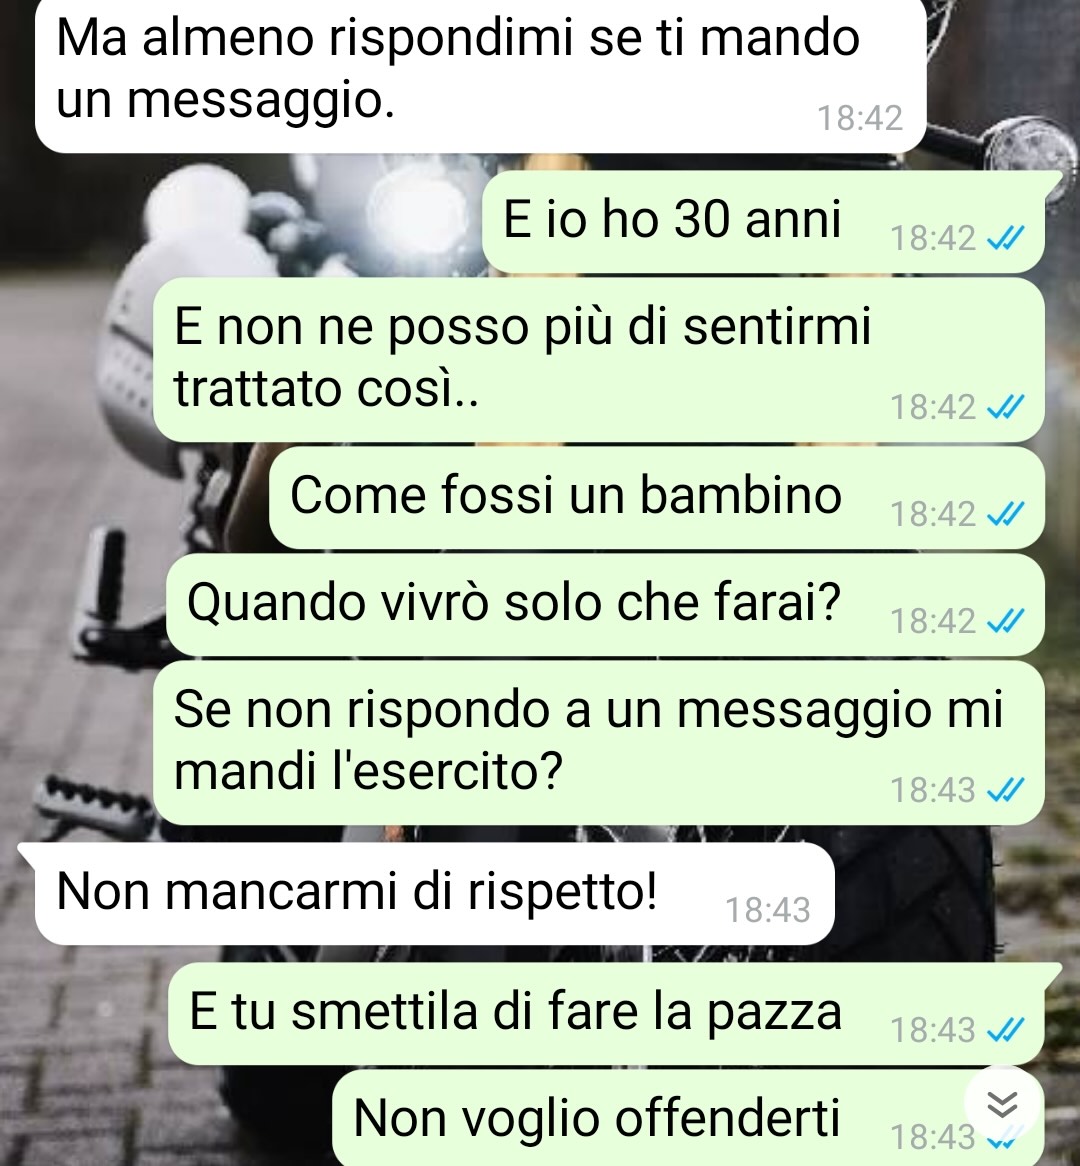Screen dimensions: 1080x1166
Task: Select the 'Se non rispondo a un messaggio' bubble
Action: pos(599,742)
